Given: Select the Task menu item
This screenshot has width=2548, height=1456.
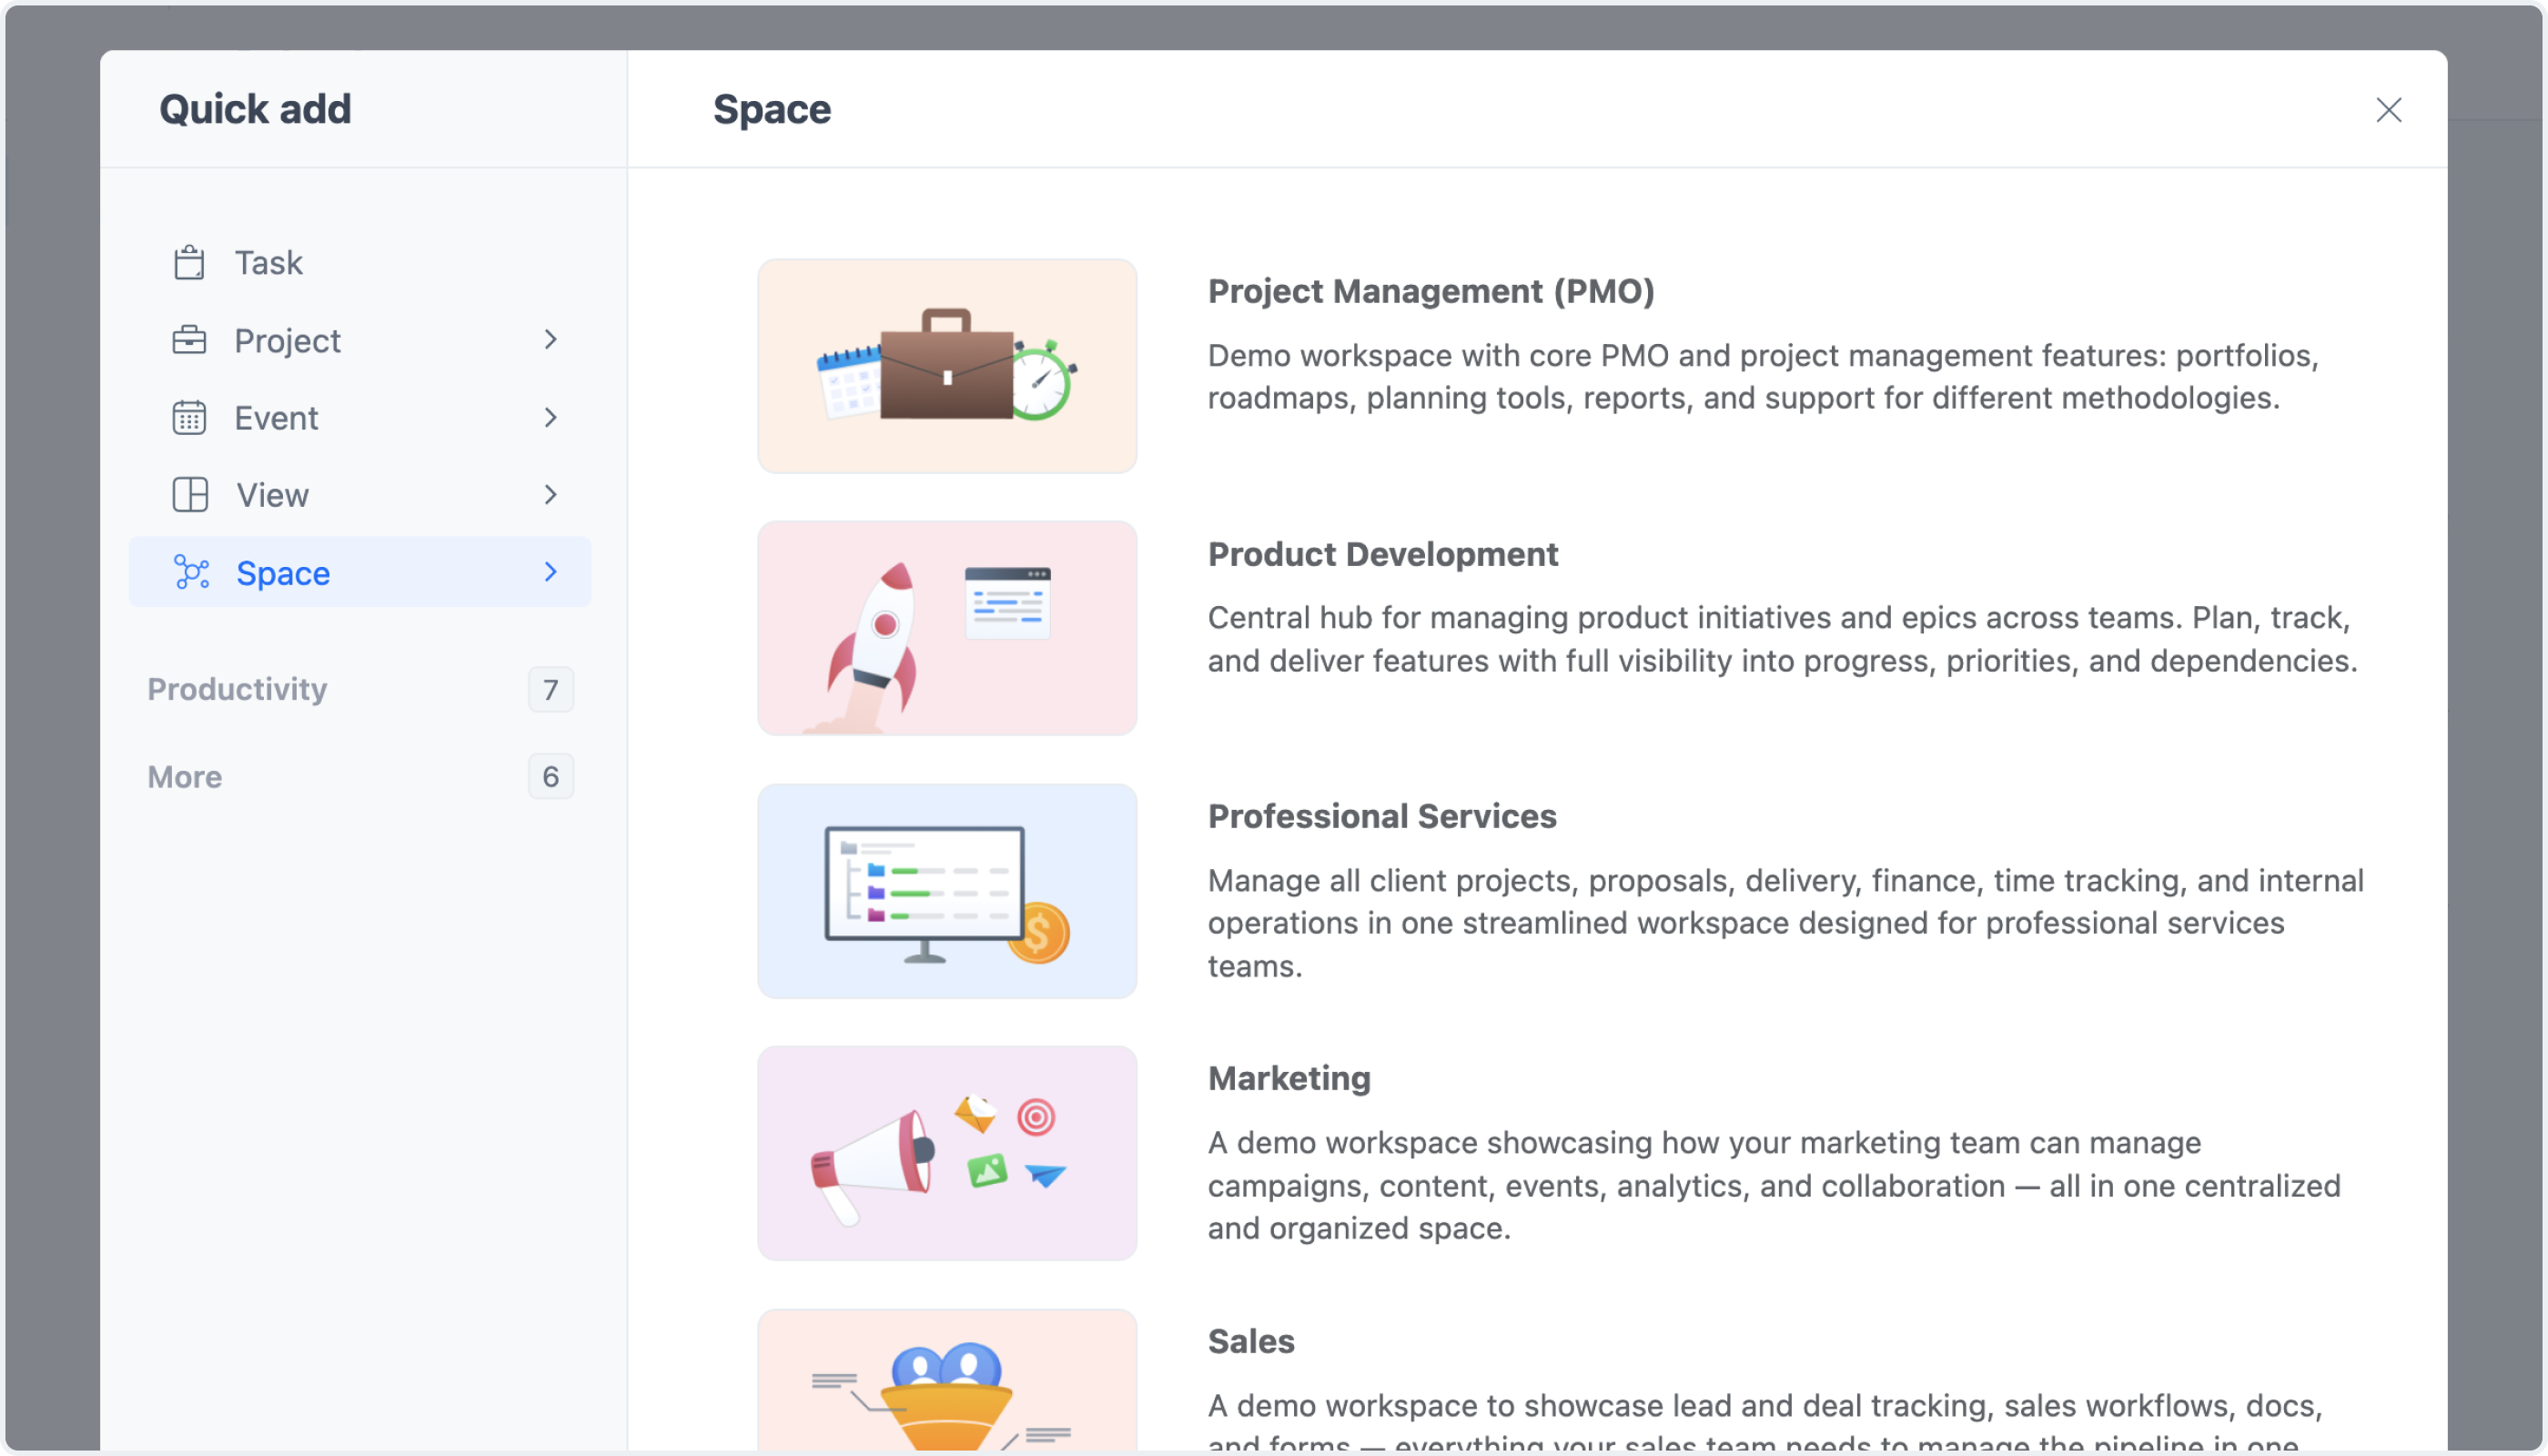Looking at the screenshot, I should (x=268, y=263).
